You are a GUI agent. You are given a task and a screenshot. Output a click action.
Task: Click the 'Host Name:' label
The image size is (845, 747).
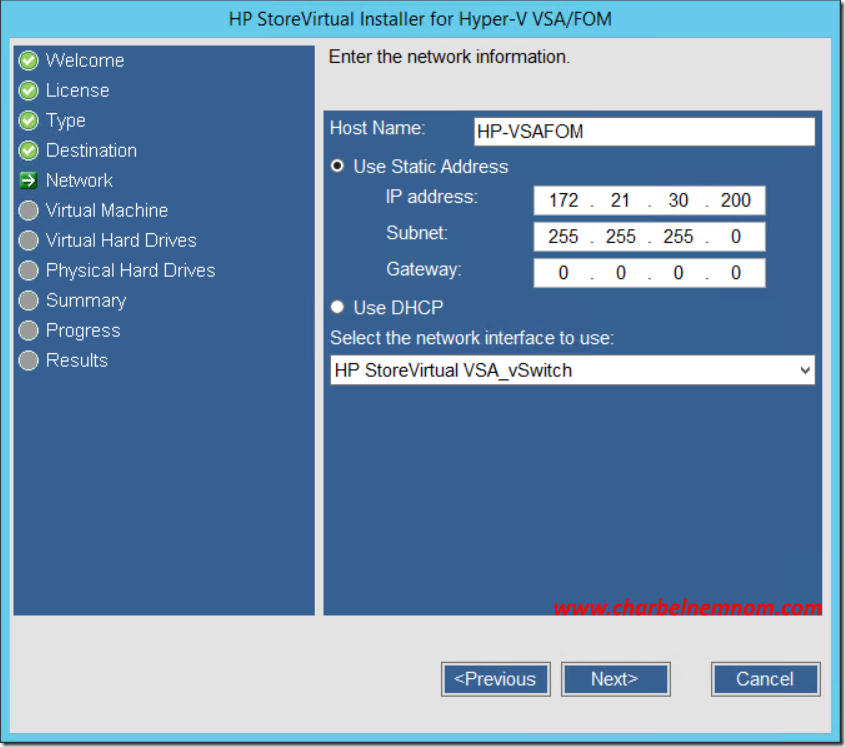tap(377, 128)
